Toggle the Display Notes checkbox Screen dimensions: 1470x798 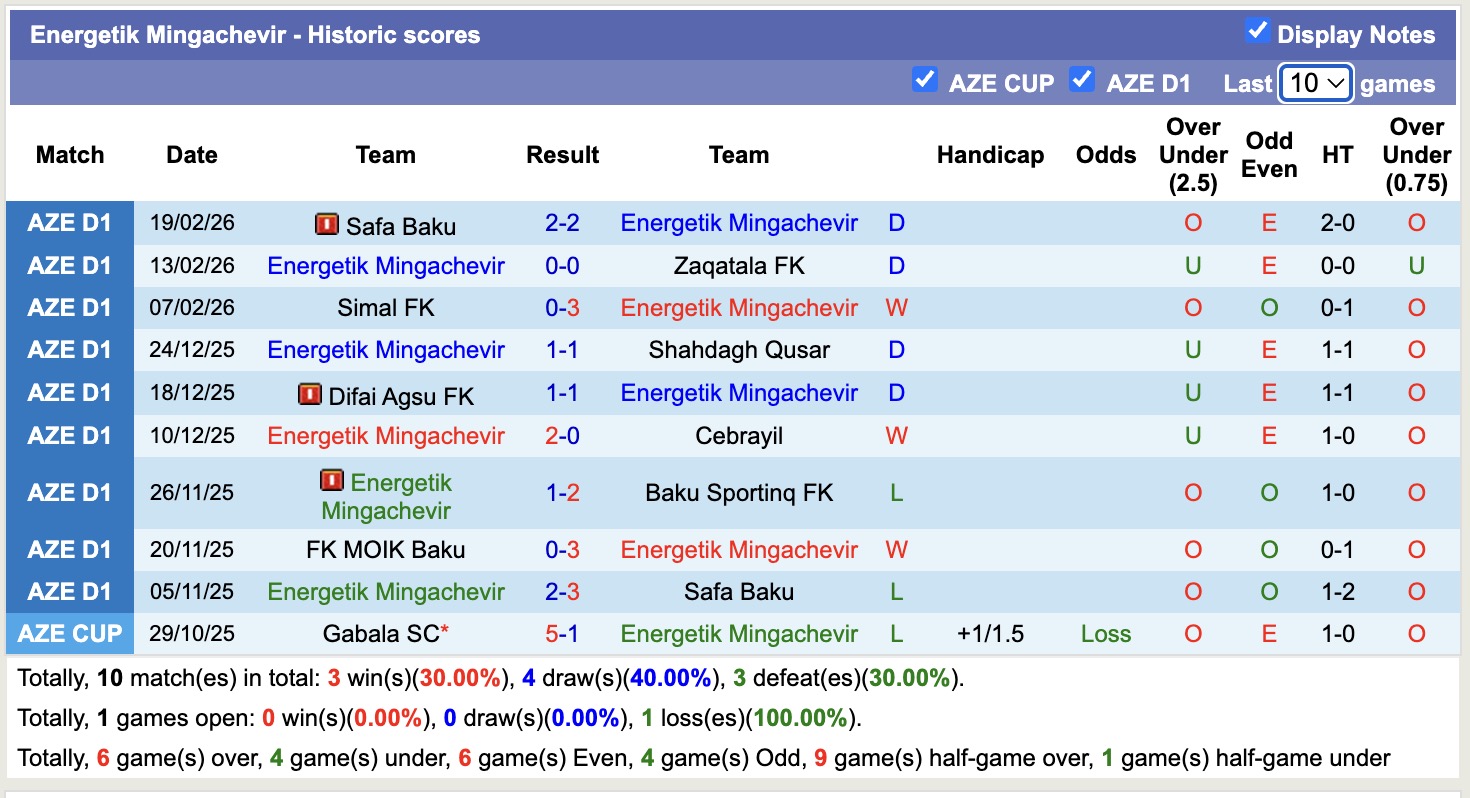click(x=1257, y=31)
